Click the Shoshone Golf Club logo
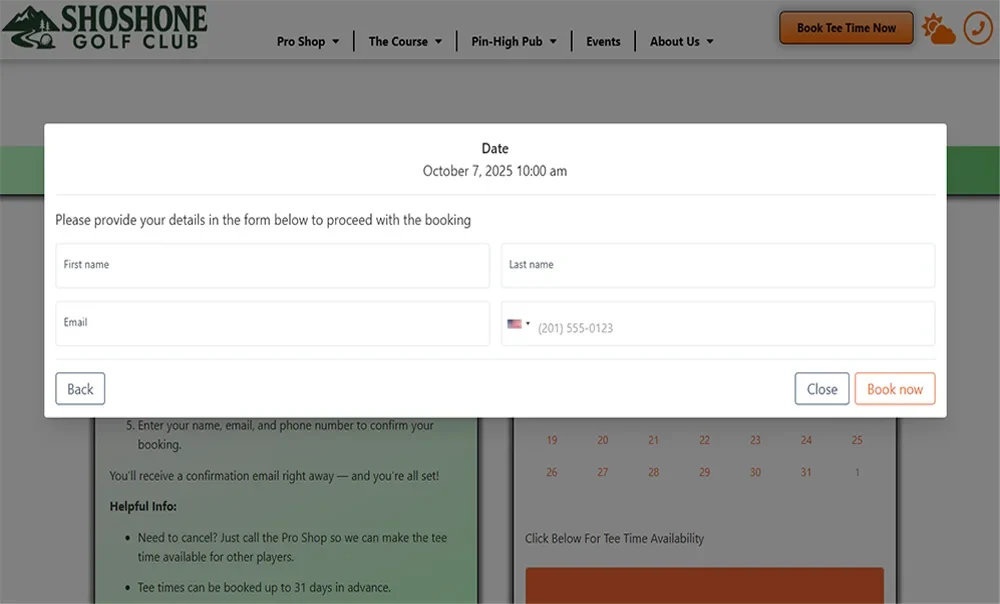The height and width of the screenshot is (604, 1000). (105, 27)
